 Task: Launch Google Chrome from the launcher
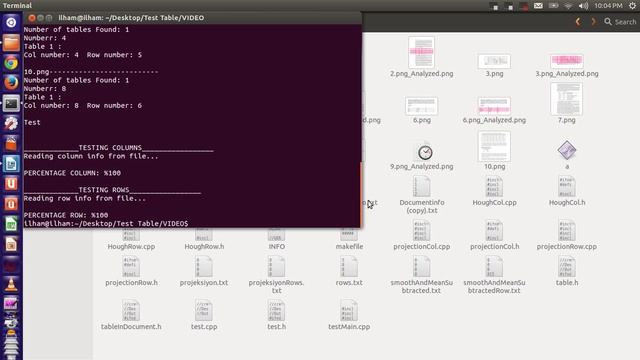tap(11, 63)
